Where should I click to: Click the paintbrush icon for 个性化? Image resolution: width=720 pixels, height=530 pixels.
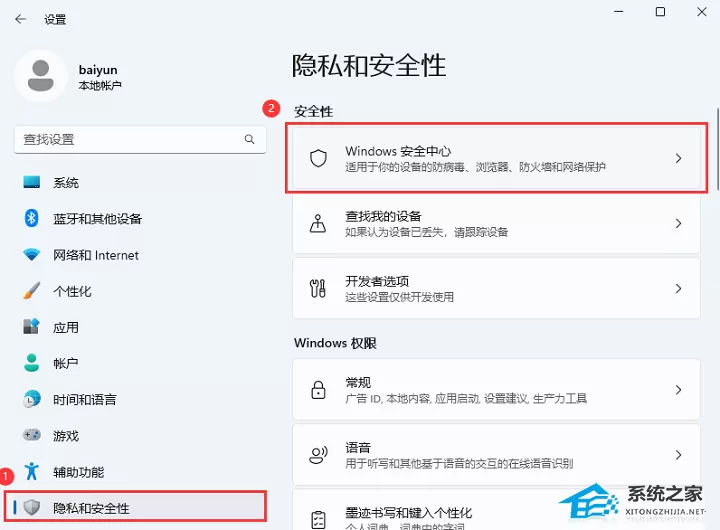click(x=32, y=290)
